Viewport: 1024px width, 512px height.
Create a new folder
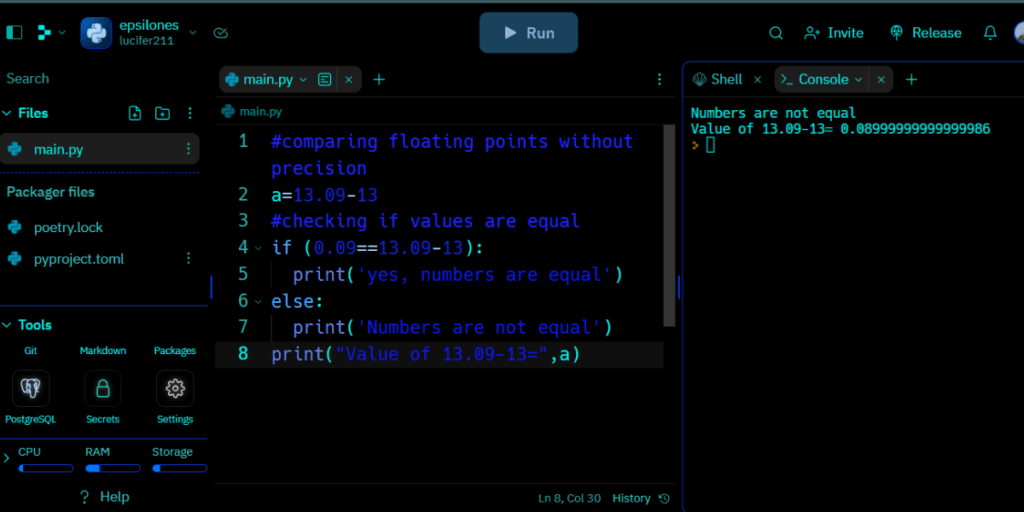point(162,114)
